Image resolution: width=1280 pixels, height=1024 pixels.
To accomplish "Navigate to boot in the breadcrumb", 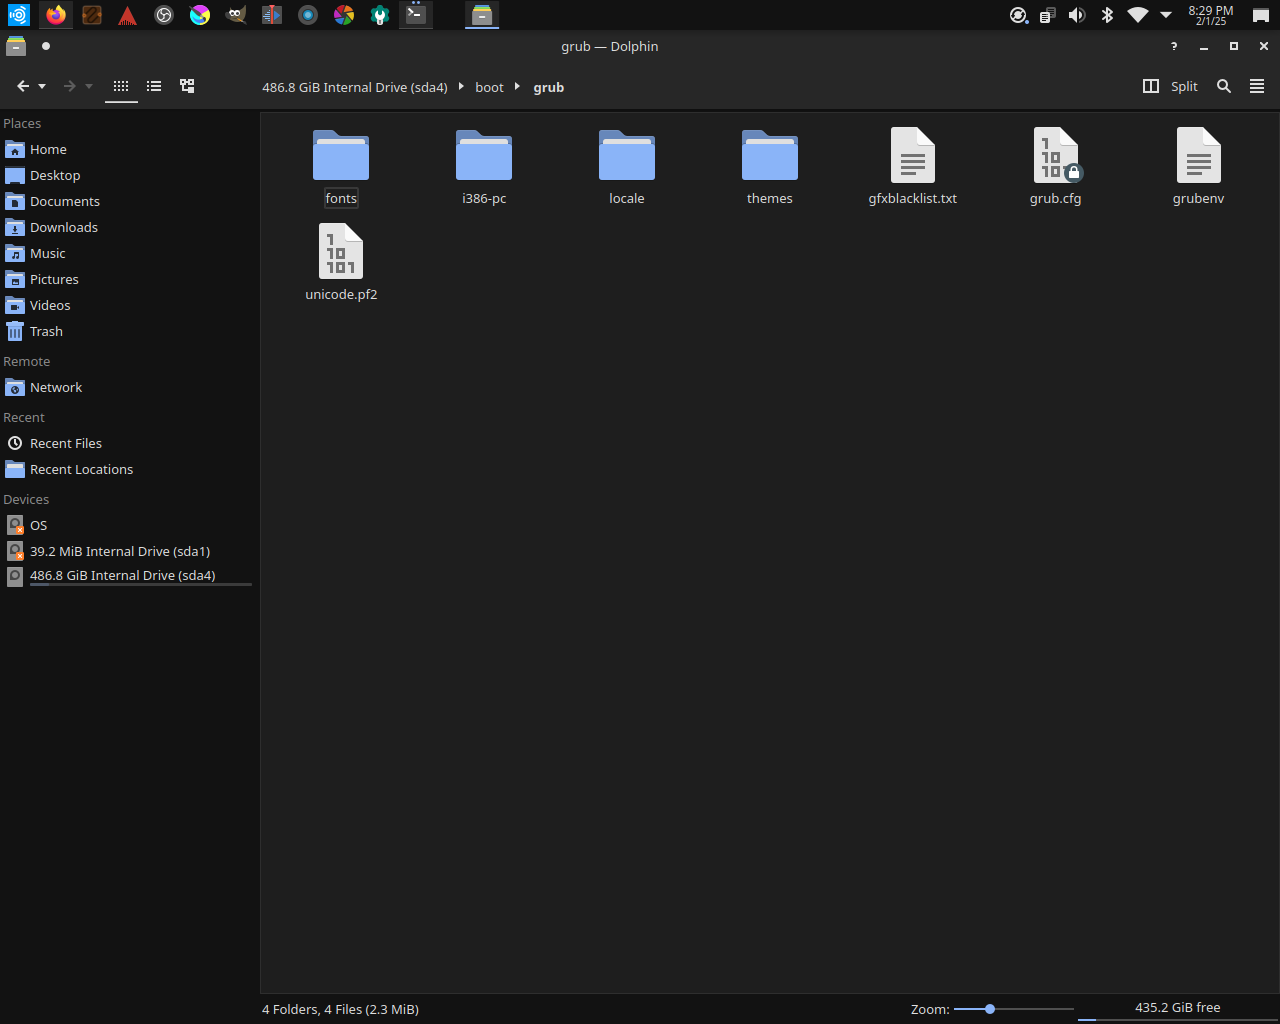I will tap(489, 88).
